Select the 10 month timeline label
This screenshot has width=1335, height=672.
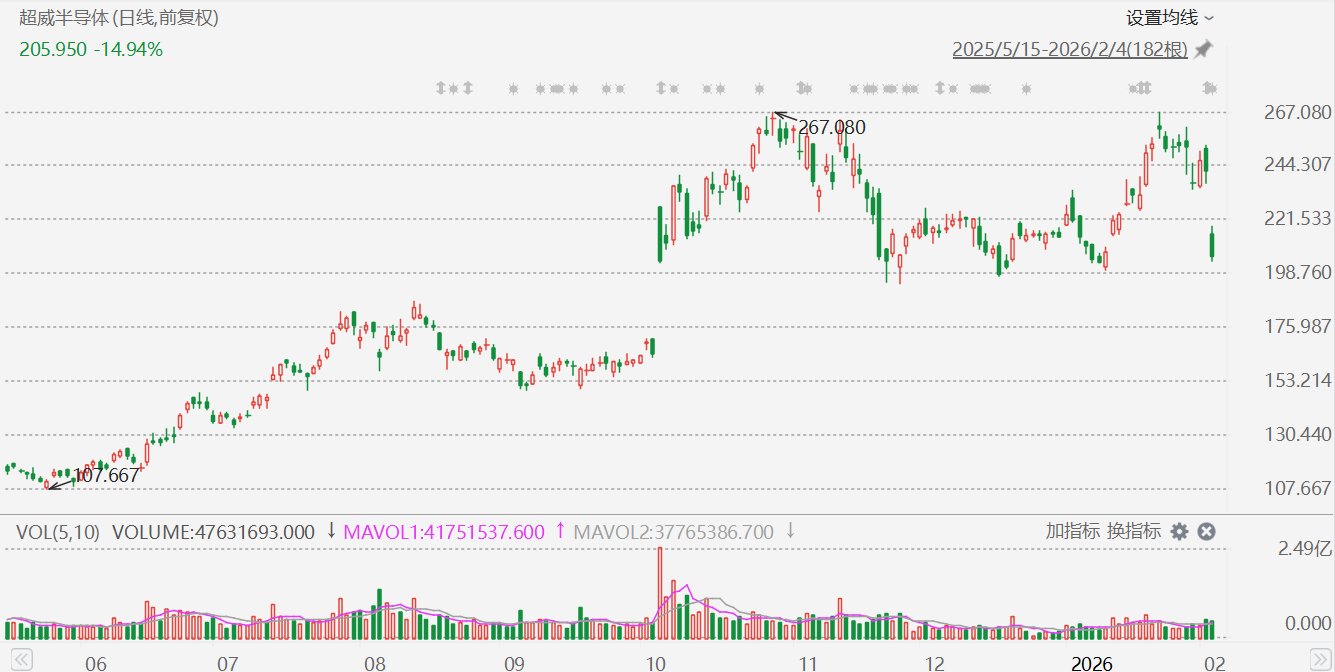coord(656,662)
